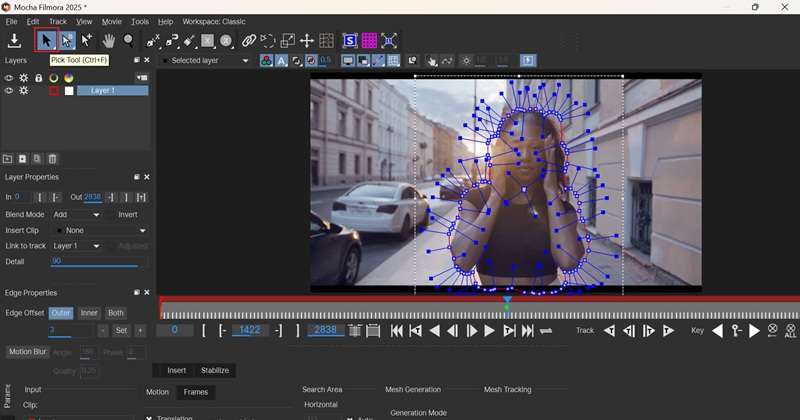The width and height of the screenshot is (800, 420).
Task: Open the Blend Mode Add dropdown
Action: pos(76,214)
